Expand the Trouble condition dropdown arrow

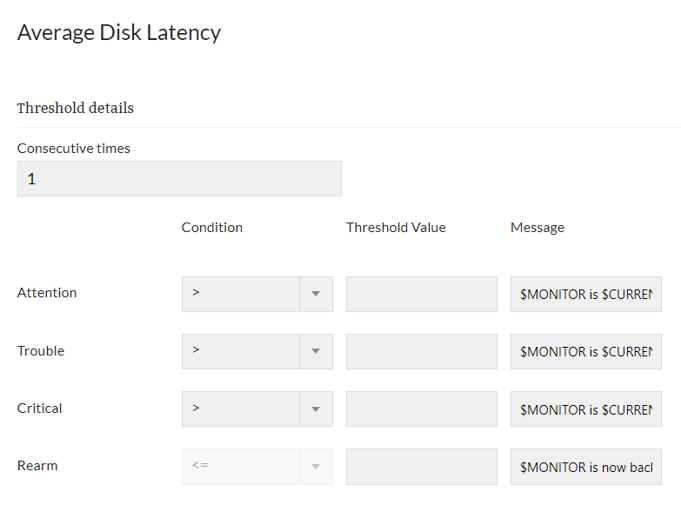pyautogui.click(x=316, y=351)
